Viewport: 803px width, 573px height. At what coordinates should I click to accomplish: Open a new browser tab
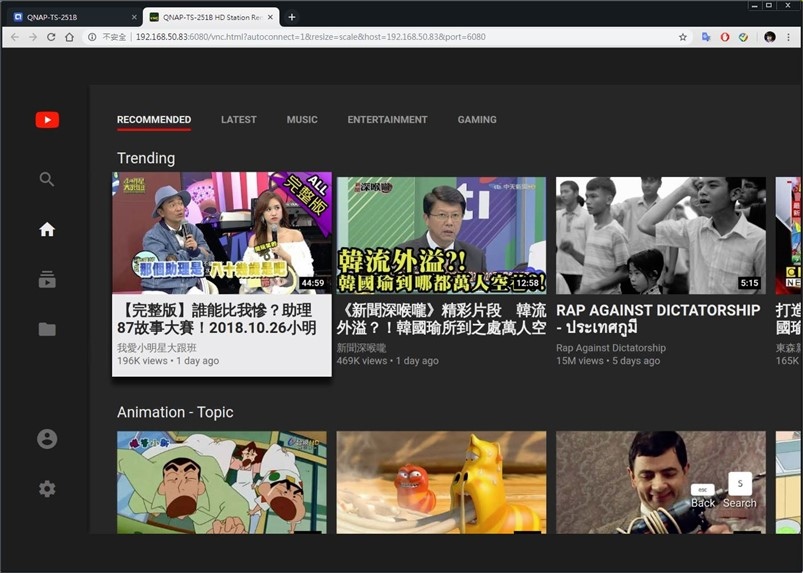pos(291,17)
